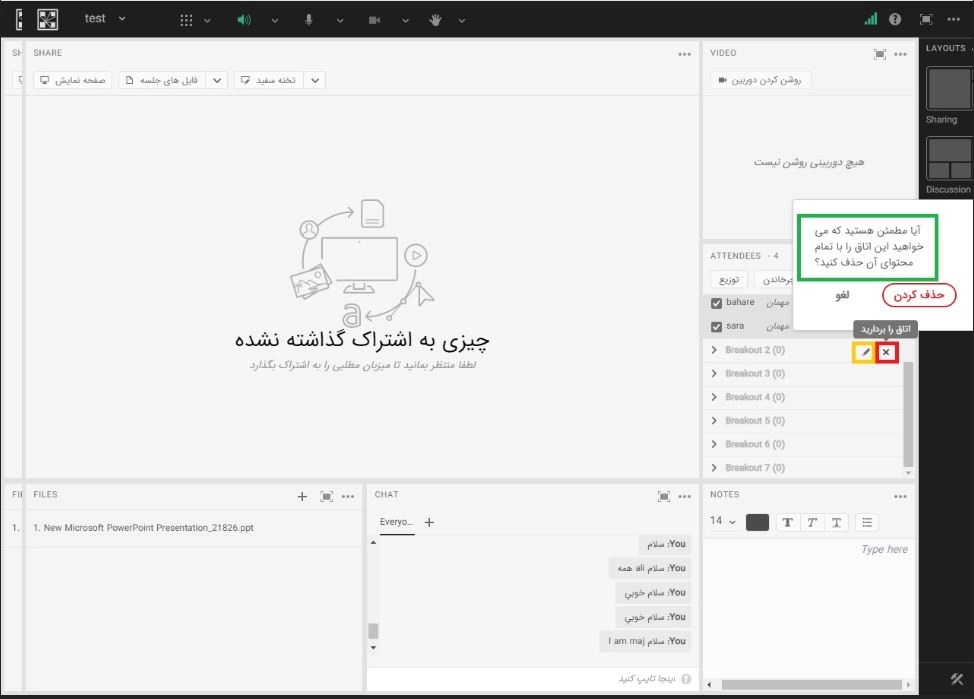Switch to the Everyone chat tab

396,522
